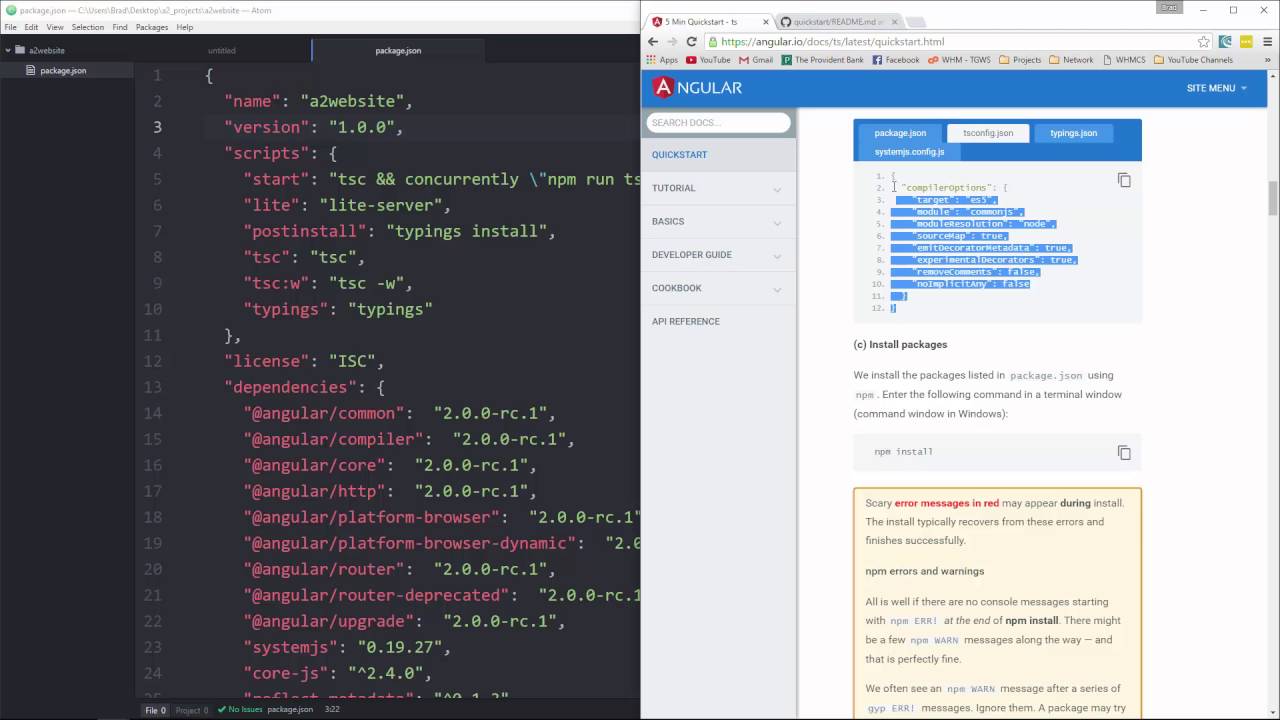Switch to the package.json code tab
The image size is (1280, 720).
coord(900,133)
